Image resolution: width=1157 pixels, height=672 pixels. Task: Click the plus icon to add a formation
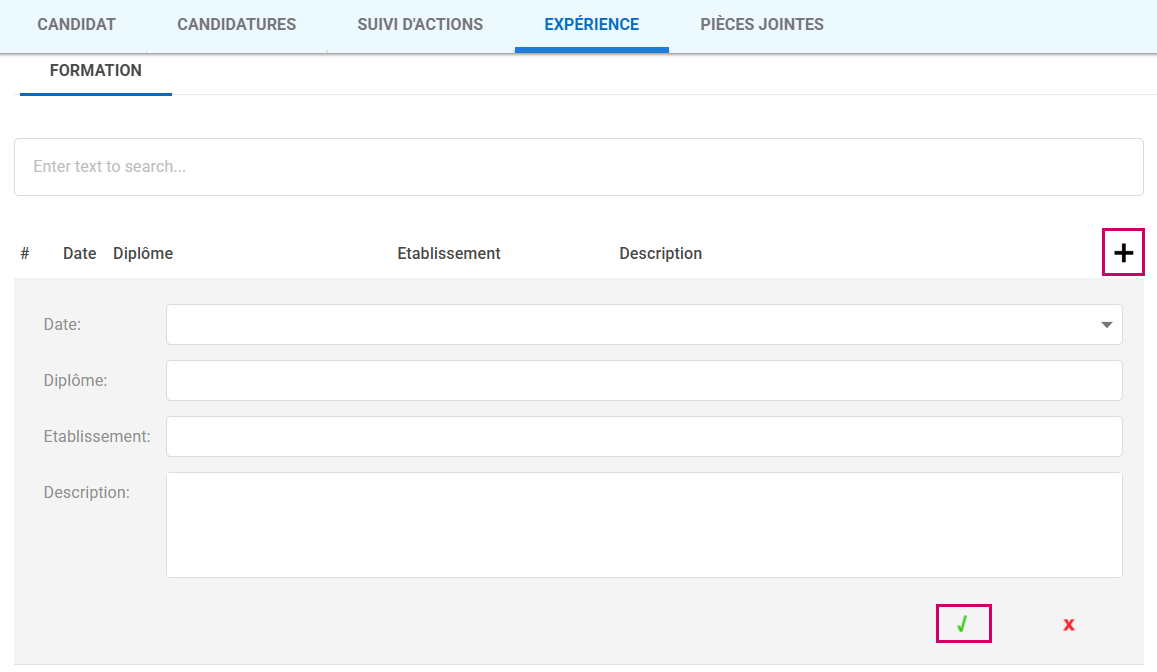(x=1123, y=253)
